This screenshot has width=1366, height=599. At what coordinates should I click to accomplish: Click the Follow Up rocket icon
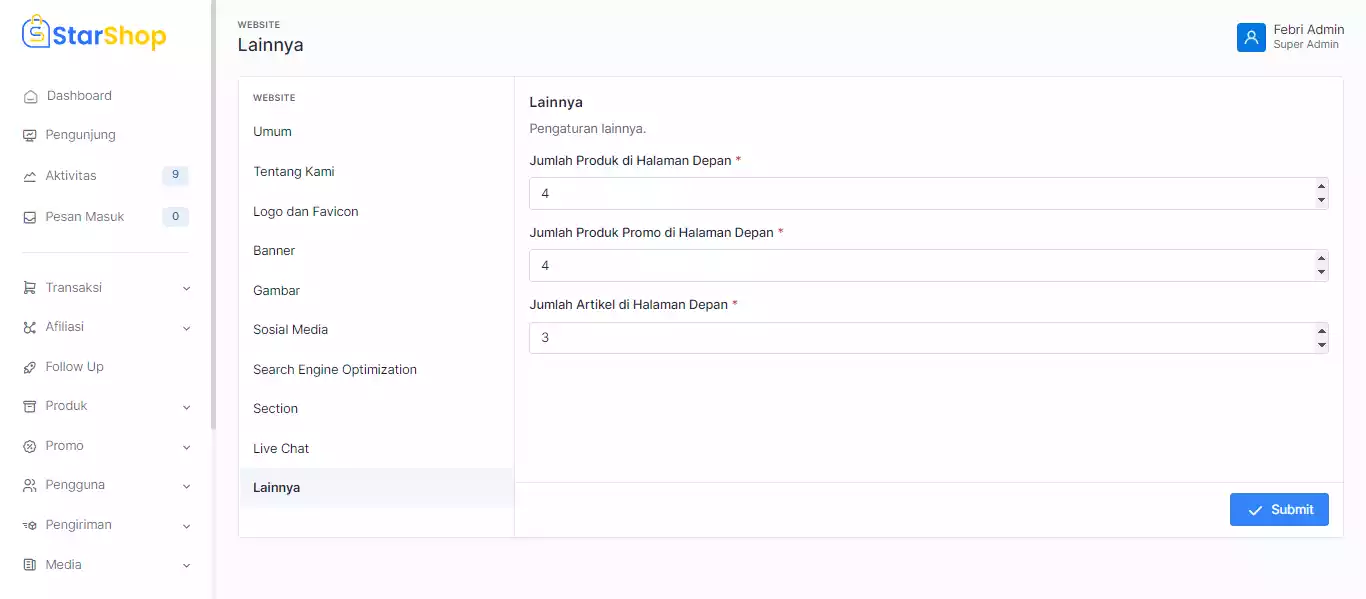(x=30, y=367)
